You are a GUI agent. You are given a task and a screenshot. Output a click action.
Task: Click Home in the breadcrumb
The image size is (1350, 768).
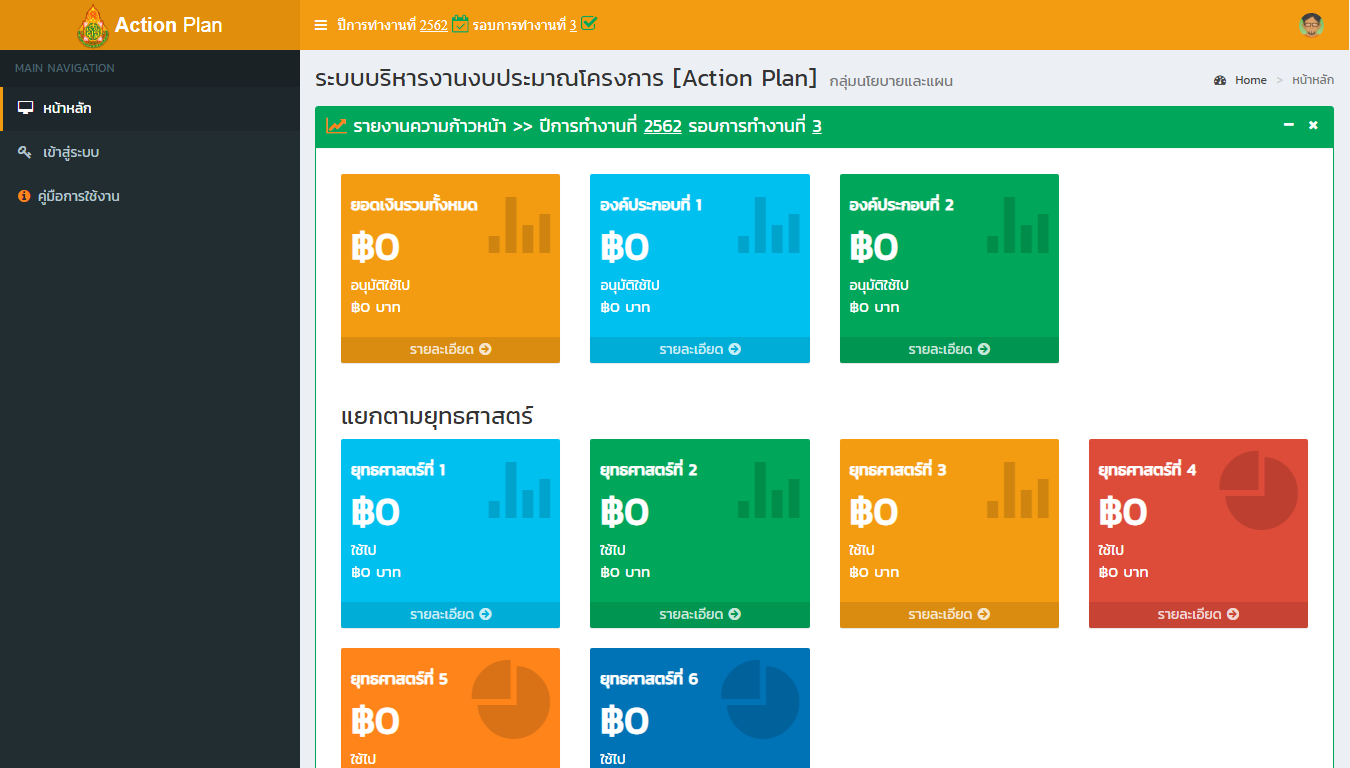[x=1251, y=80]
